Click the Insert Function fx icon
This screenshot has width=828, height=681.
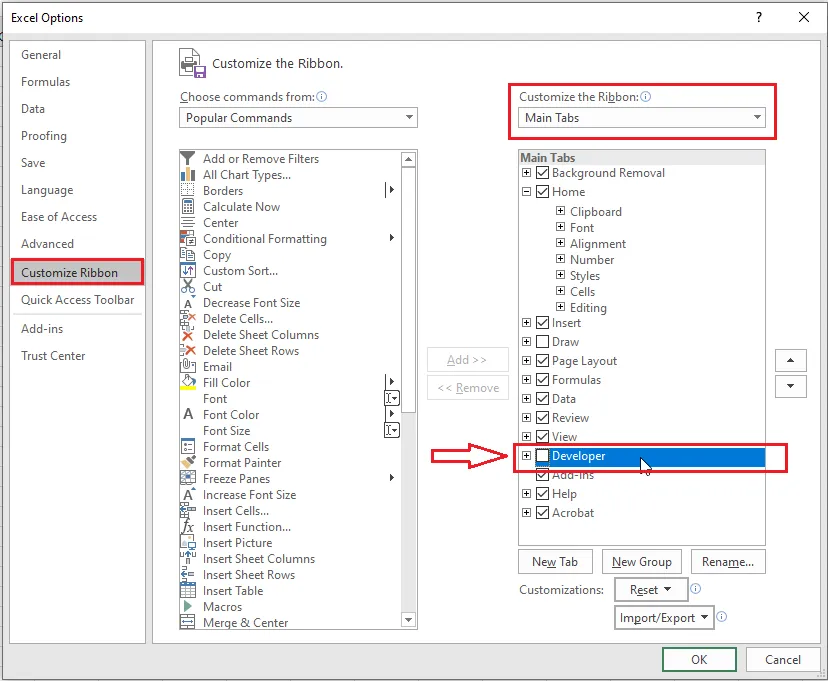tap(187, 526)
